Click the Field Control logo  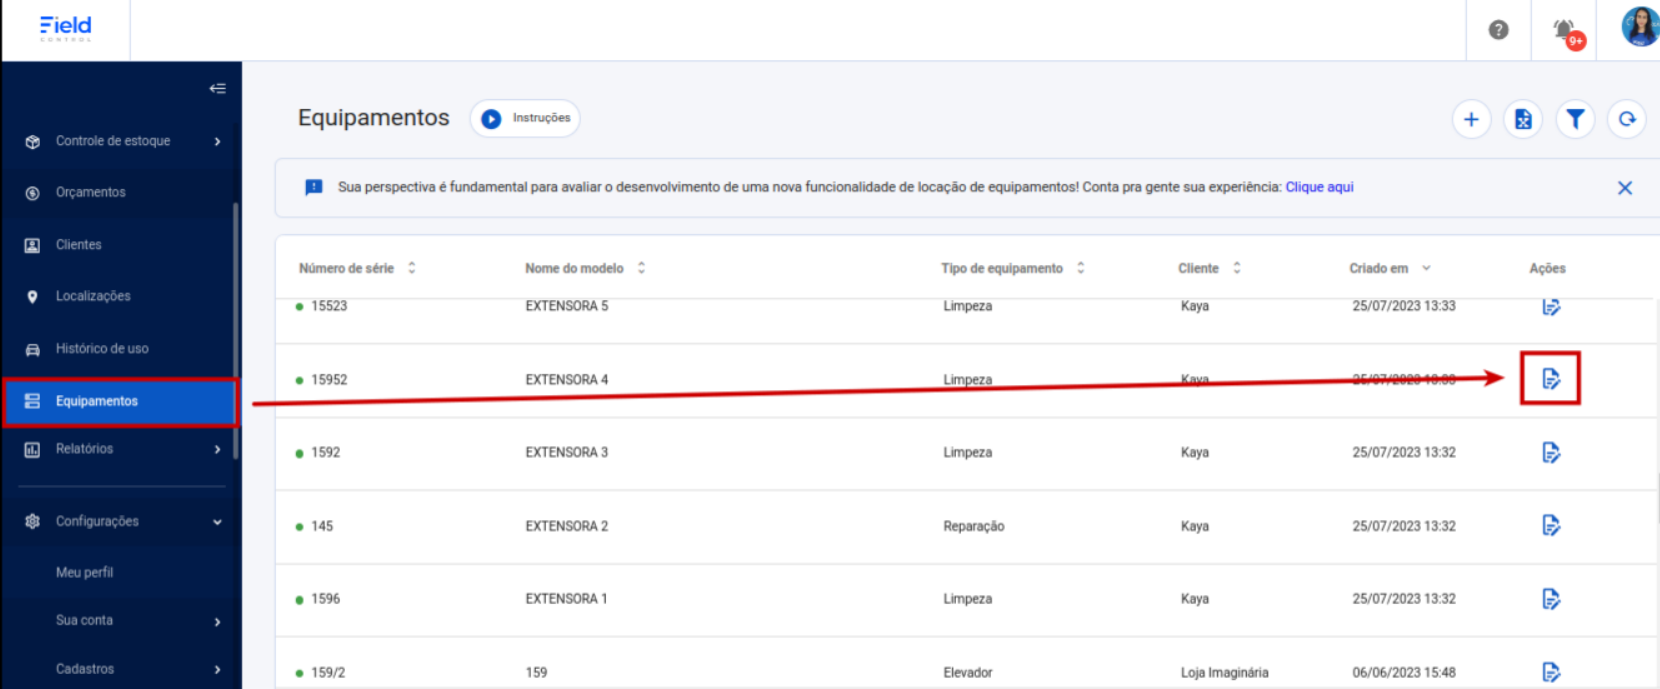pos(65,27)
